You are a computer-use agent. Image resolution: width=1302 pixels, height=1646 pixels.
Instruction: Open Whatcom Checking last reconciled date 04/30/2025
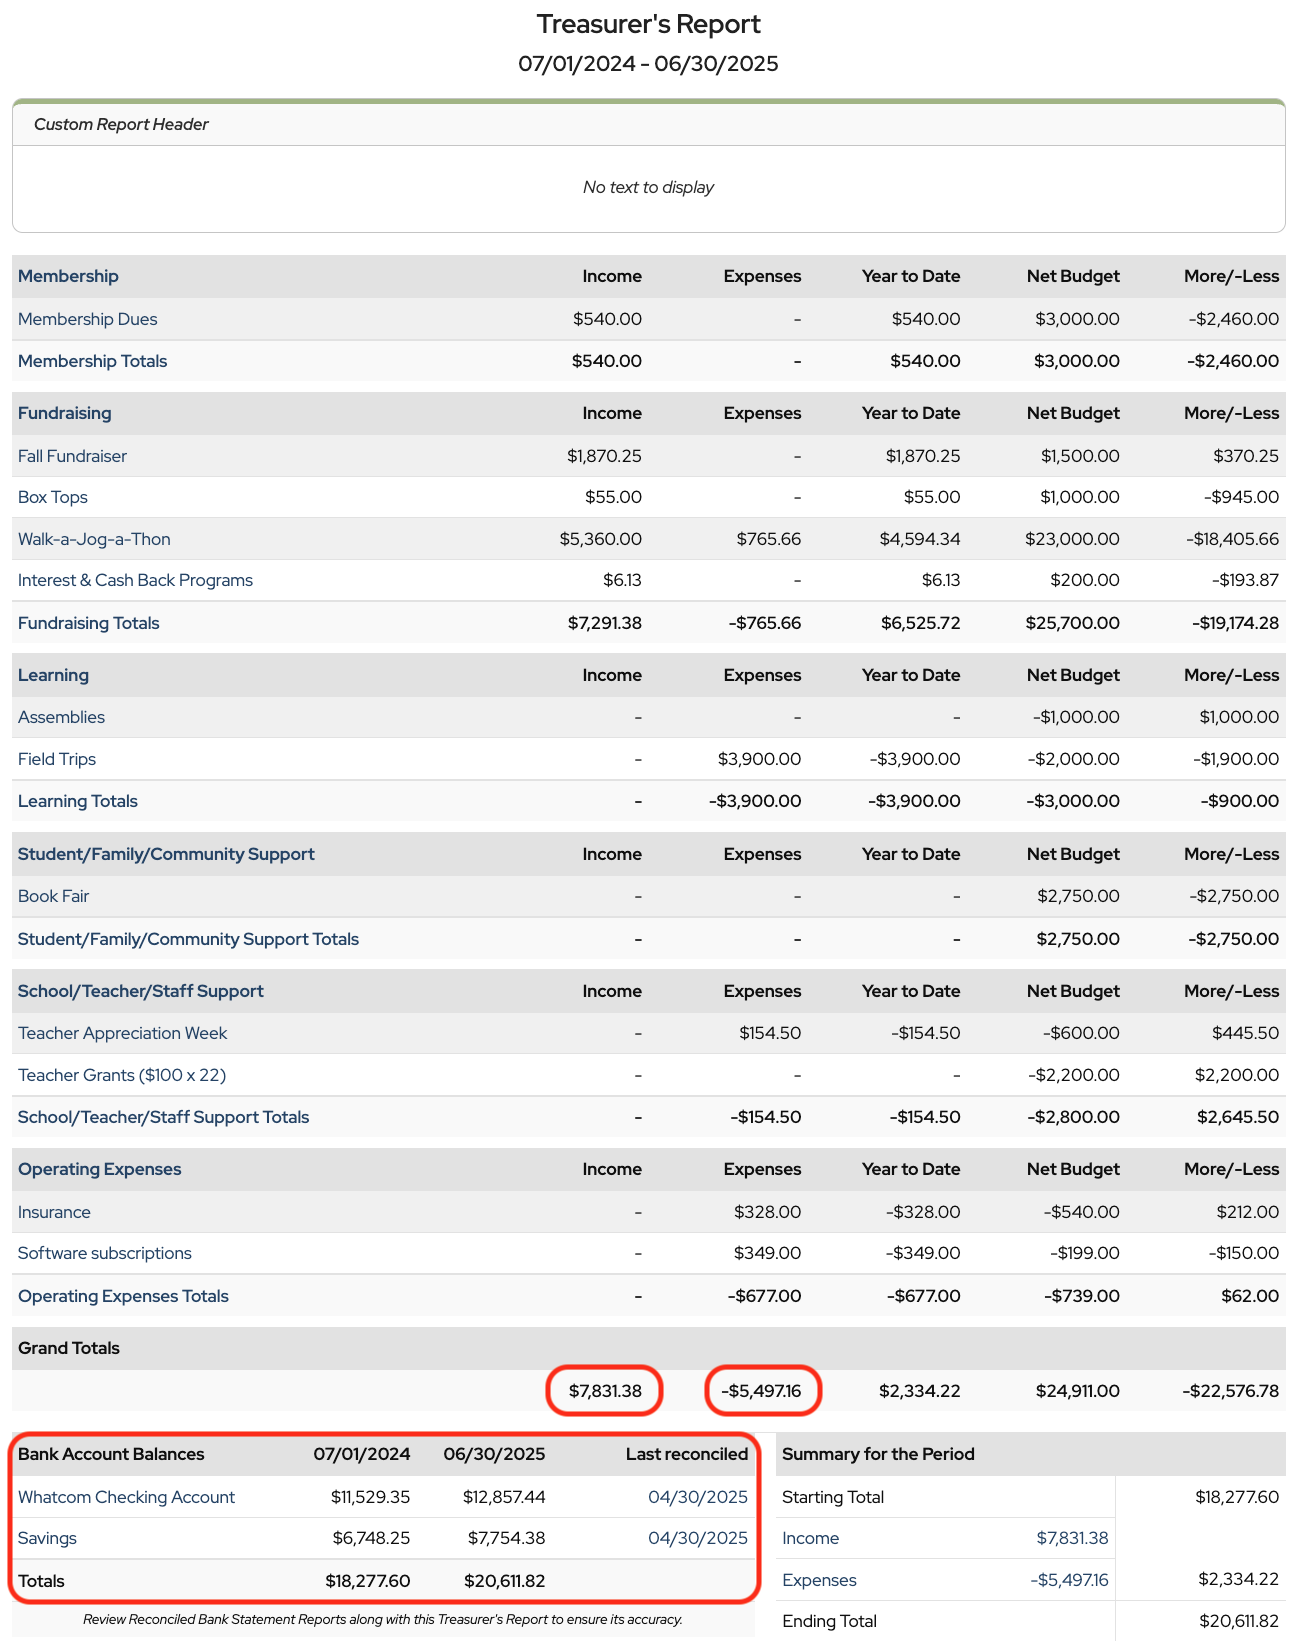point(697,1497)
